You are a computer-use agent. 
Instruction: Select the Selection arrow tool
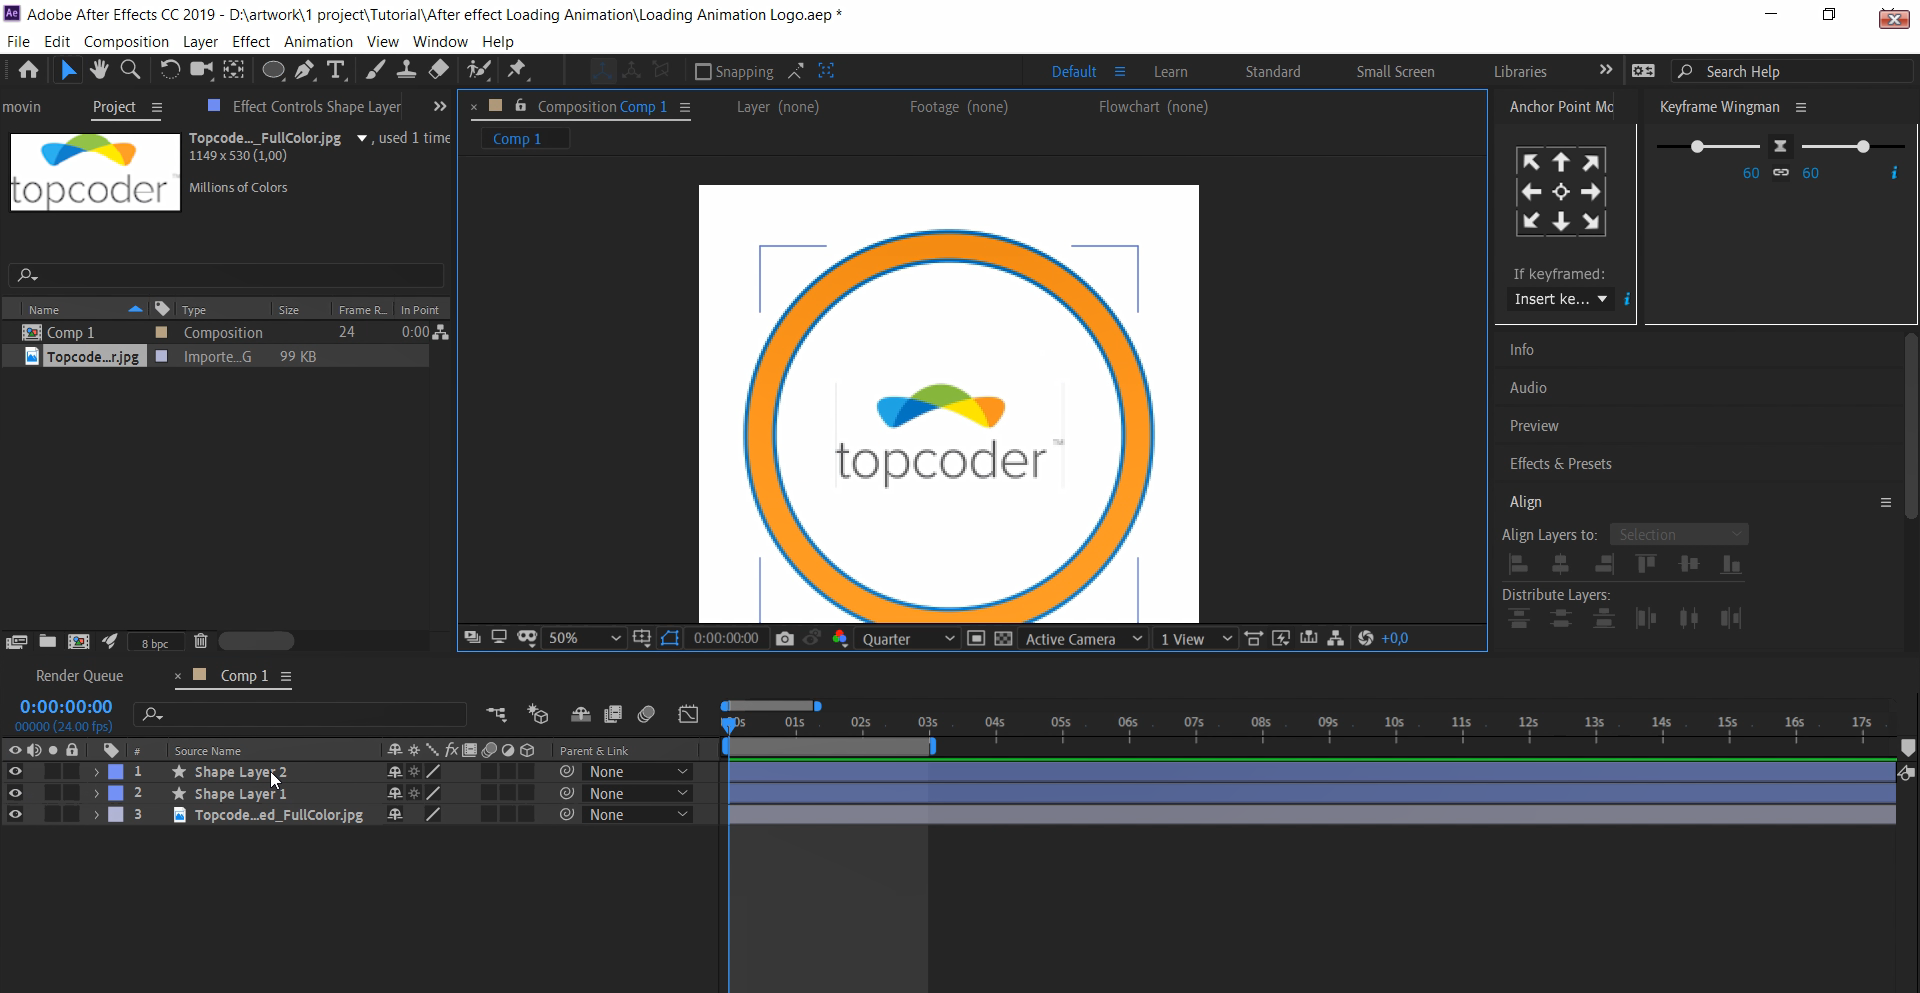click(x=67, y=70)
